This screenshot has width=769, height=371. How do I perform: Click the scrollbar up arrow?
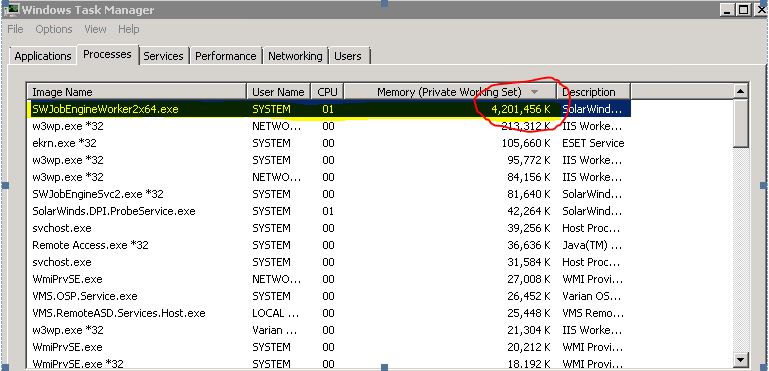(741, 91)
